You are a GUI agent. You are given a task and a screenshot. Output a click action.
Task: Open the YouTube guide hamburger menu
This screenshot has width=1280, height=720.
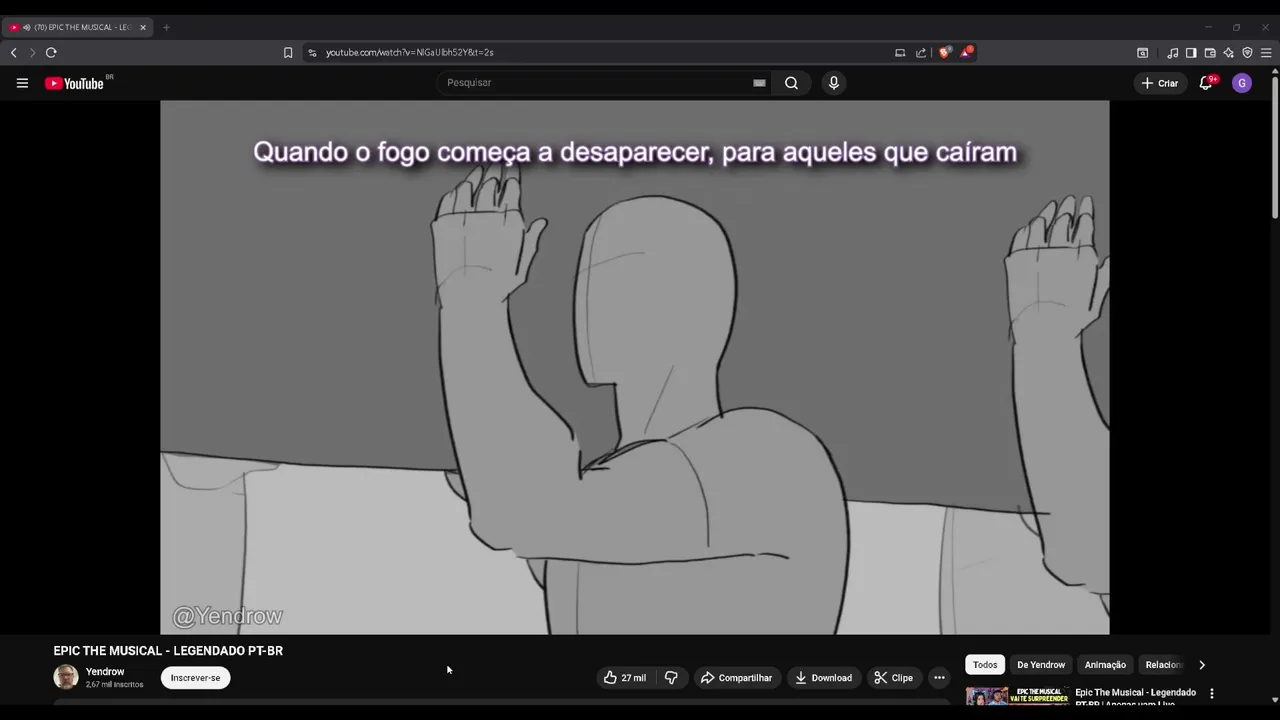click(x=22, y=83)
